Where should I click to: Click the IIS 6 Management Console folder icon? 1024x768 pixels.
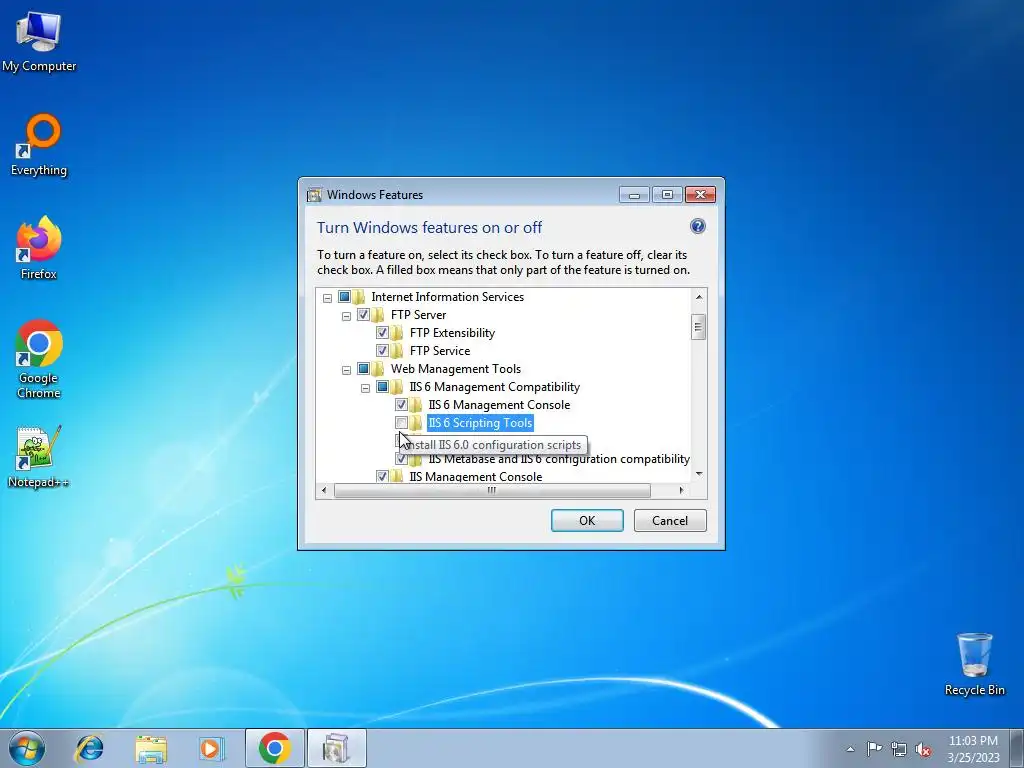pos(416,405)
